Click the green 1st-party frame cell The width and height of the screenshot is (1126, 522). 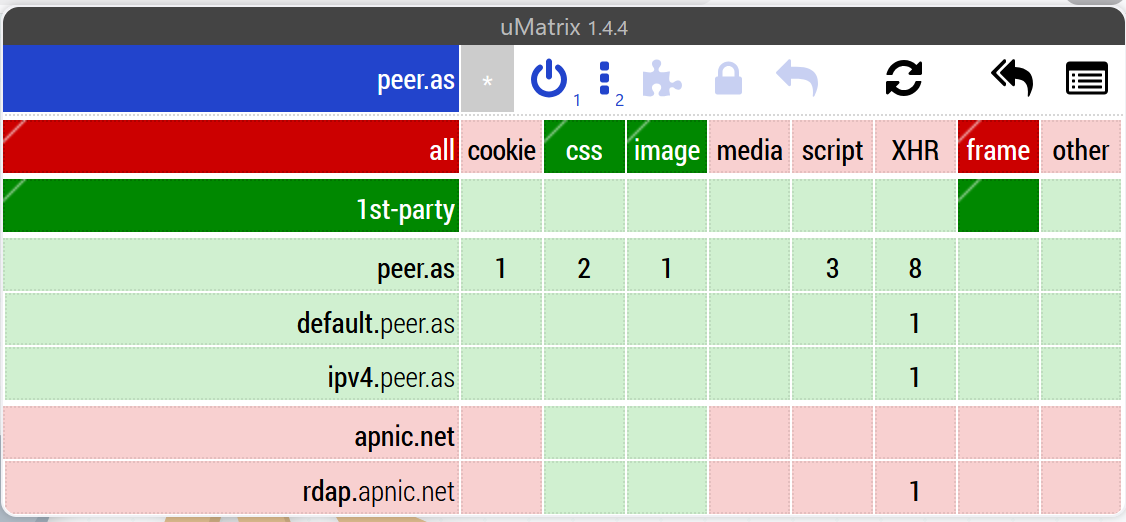tap(998, 206)
